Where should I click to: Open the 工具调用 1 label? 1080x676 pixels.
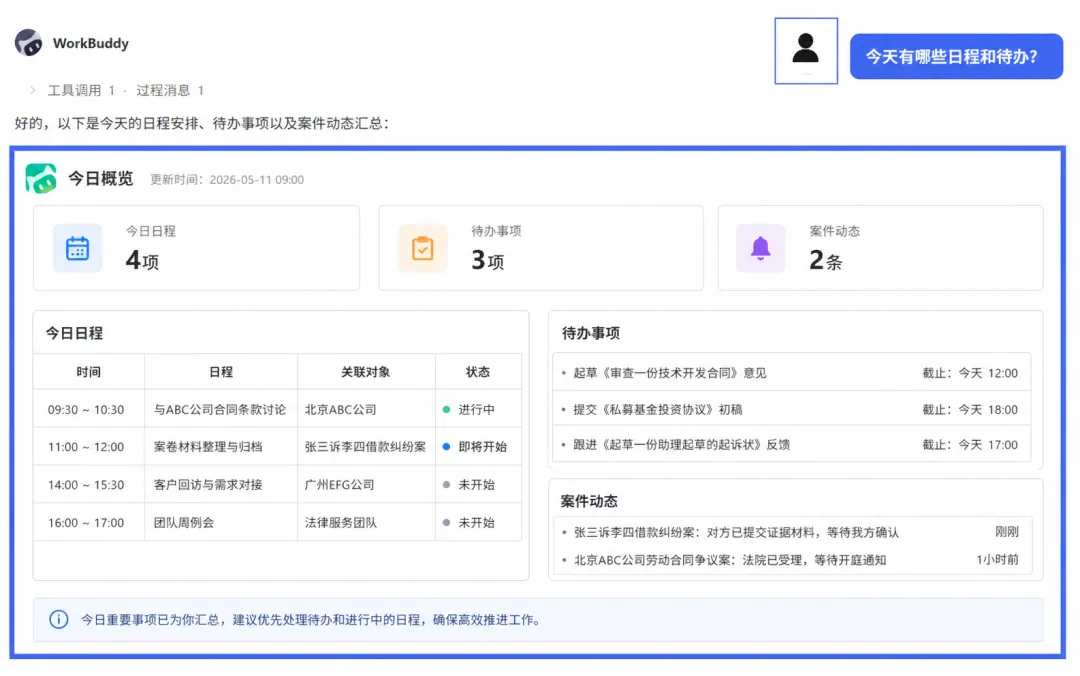coord(81,90)
